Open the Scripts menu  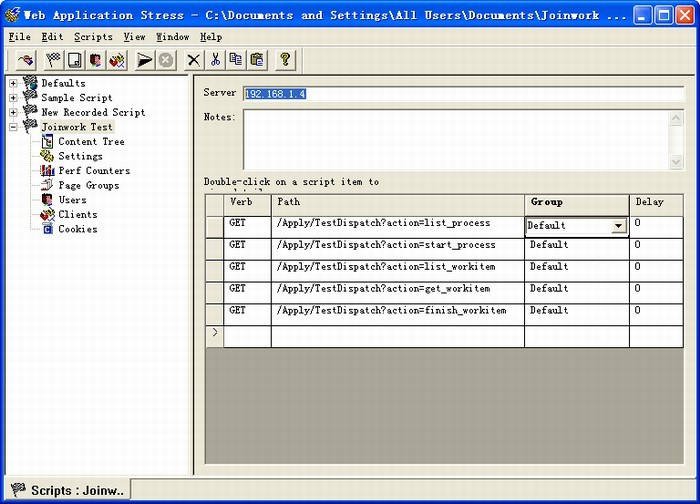pos(93,37)
